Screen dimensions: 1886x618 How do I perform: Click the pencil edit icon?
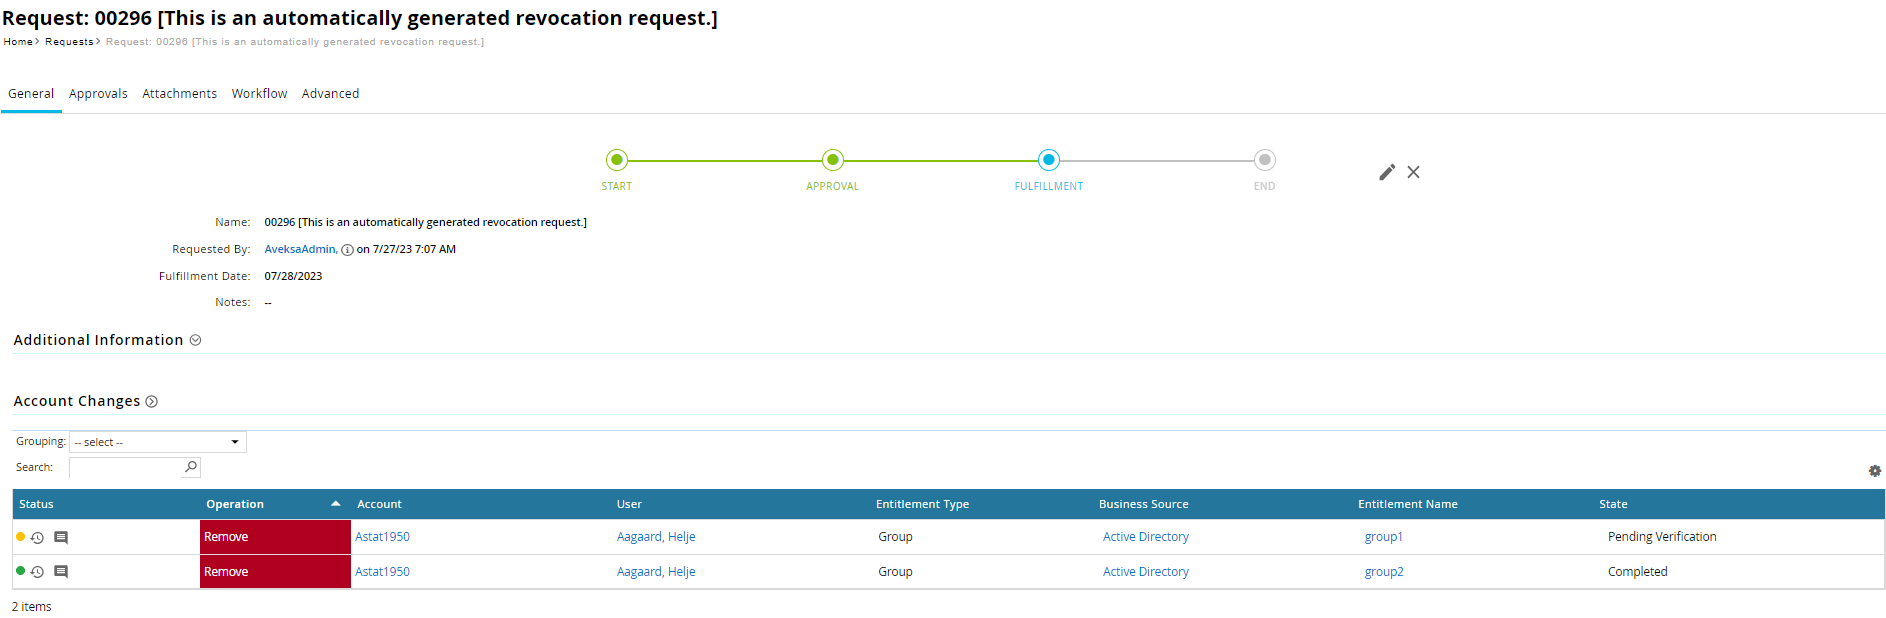(1386, 172)
